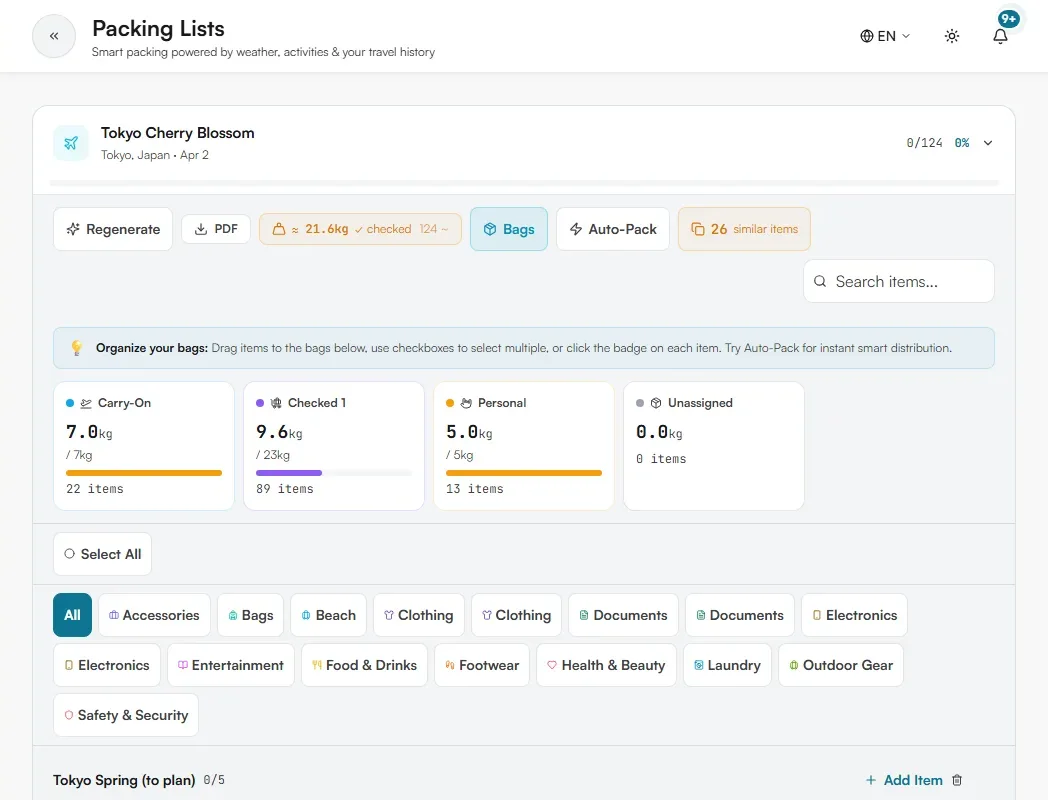Image resolution: width=1048 pixels, height=800 pixels.
Task: Show the Entertainment category
Action: [x=231, y=665]
